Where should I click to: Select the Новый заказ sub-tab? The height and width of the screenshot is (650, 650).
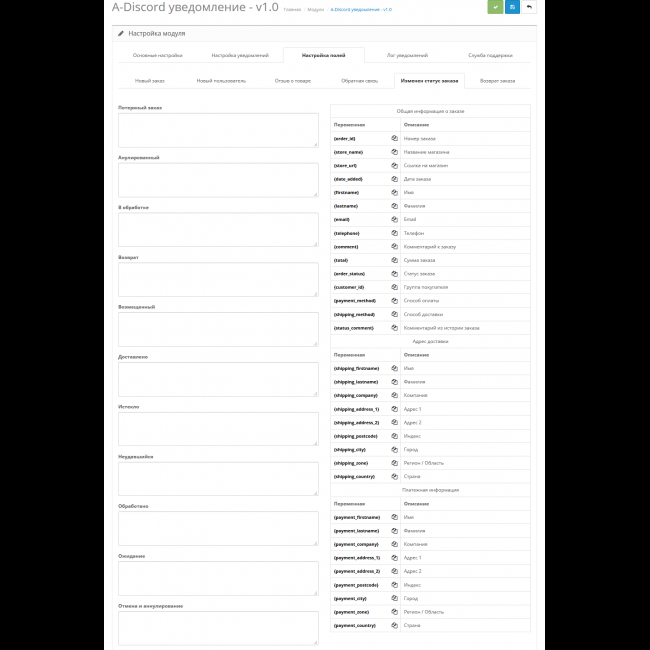click(x=150, y=81)
